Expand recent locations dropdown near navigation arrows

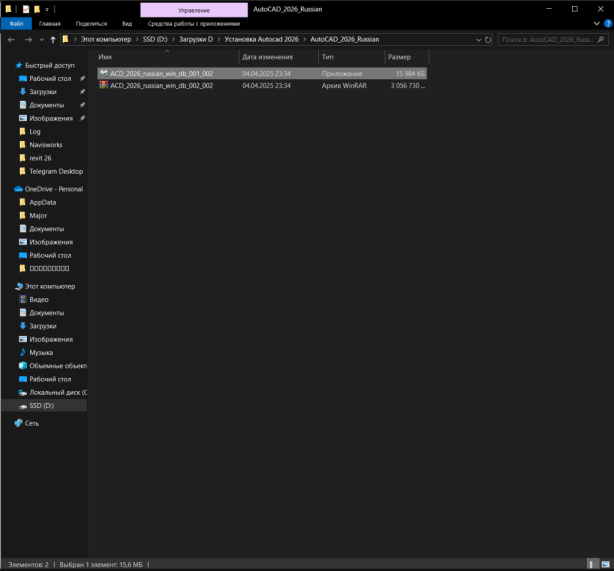coord(41,40)
